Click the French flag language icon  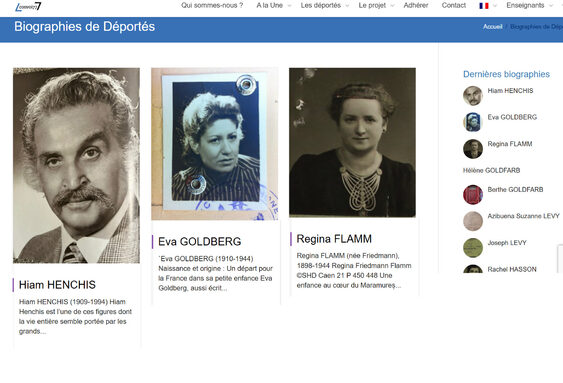[x=484, y=6]
